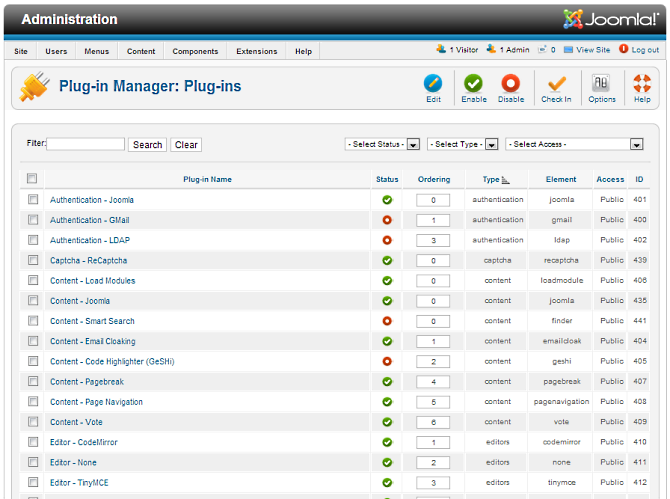670x499 pixels.
Task: Click ordering field of Content - Pagebreak
Action: 433,382
